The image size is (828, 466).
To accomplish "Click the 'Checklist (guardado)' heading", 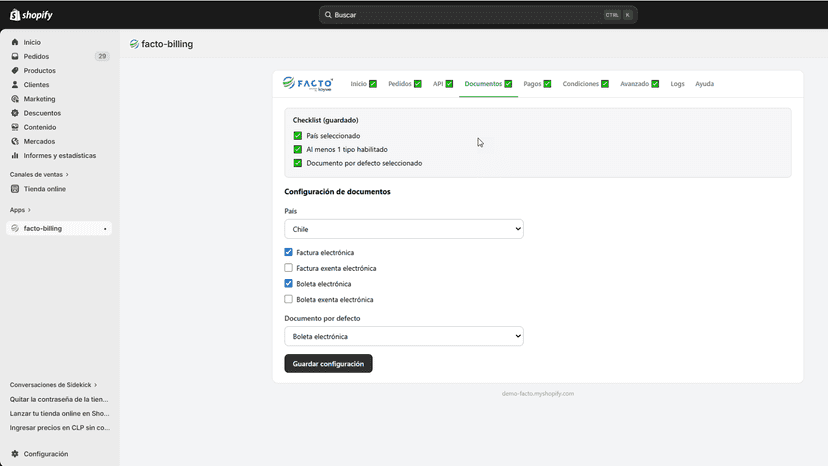I will pyautogui.click(x=325, y=120).
